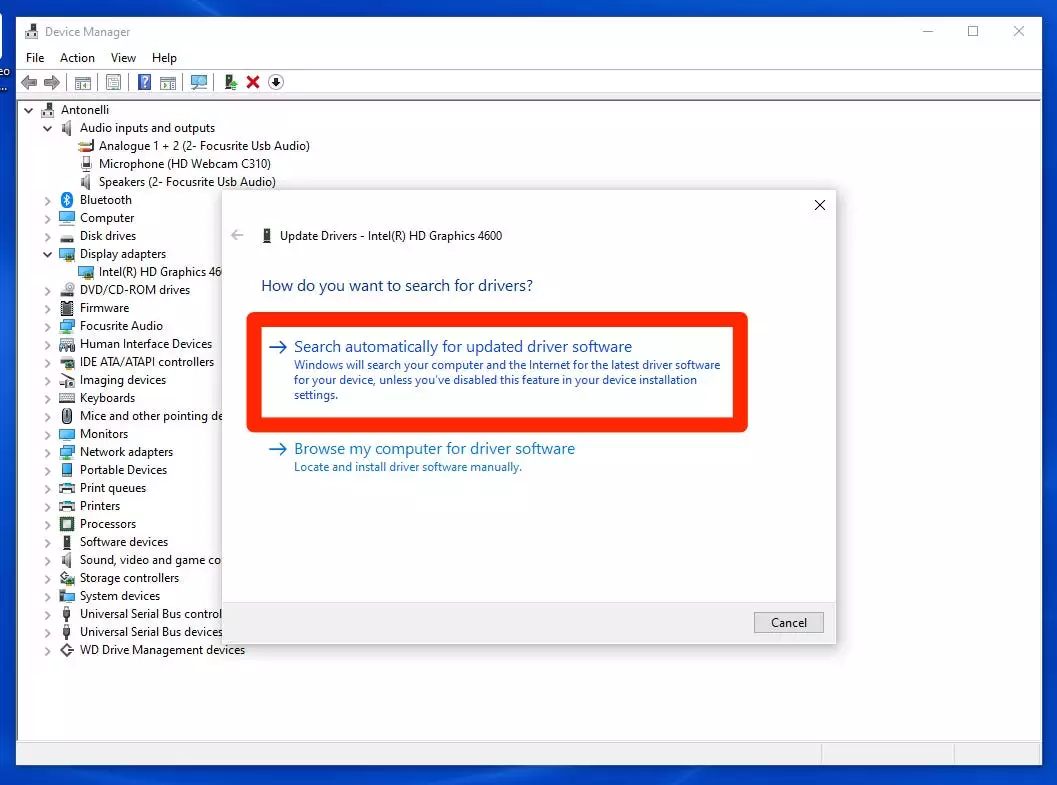Viewport: 1057px width, 785px height.
Task: Click the Firmware category icon
Action: point(67,308)
